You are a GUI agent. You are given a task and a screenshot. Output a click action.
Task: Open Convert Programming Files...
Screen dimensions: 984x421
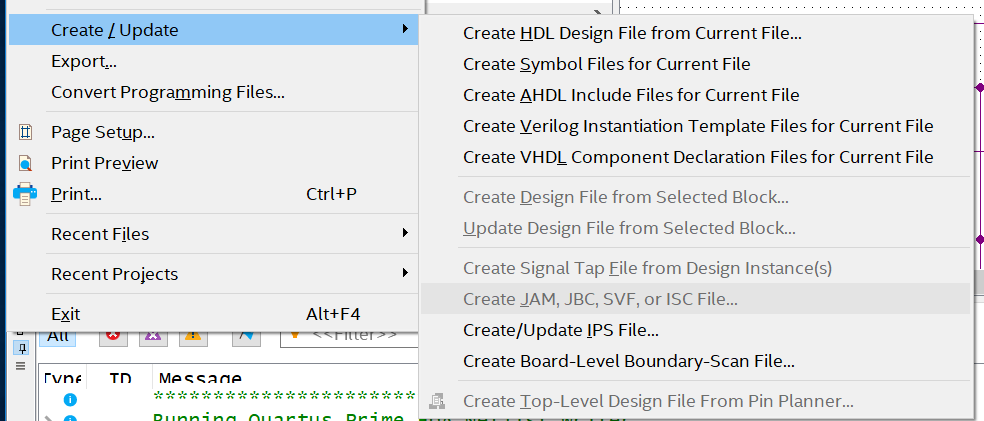click(213, 92)
